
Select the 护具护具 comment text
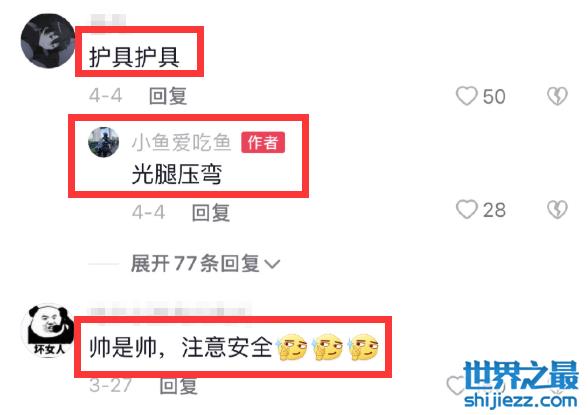pos(134,57)
